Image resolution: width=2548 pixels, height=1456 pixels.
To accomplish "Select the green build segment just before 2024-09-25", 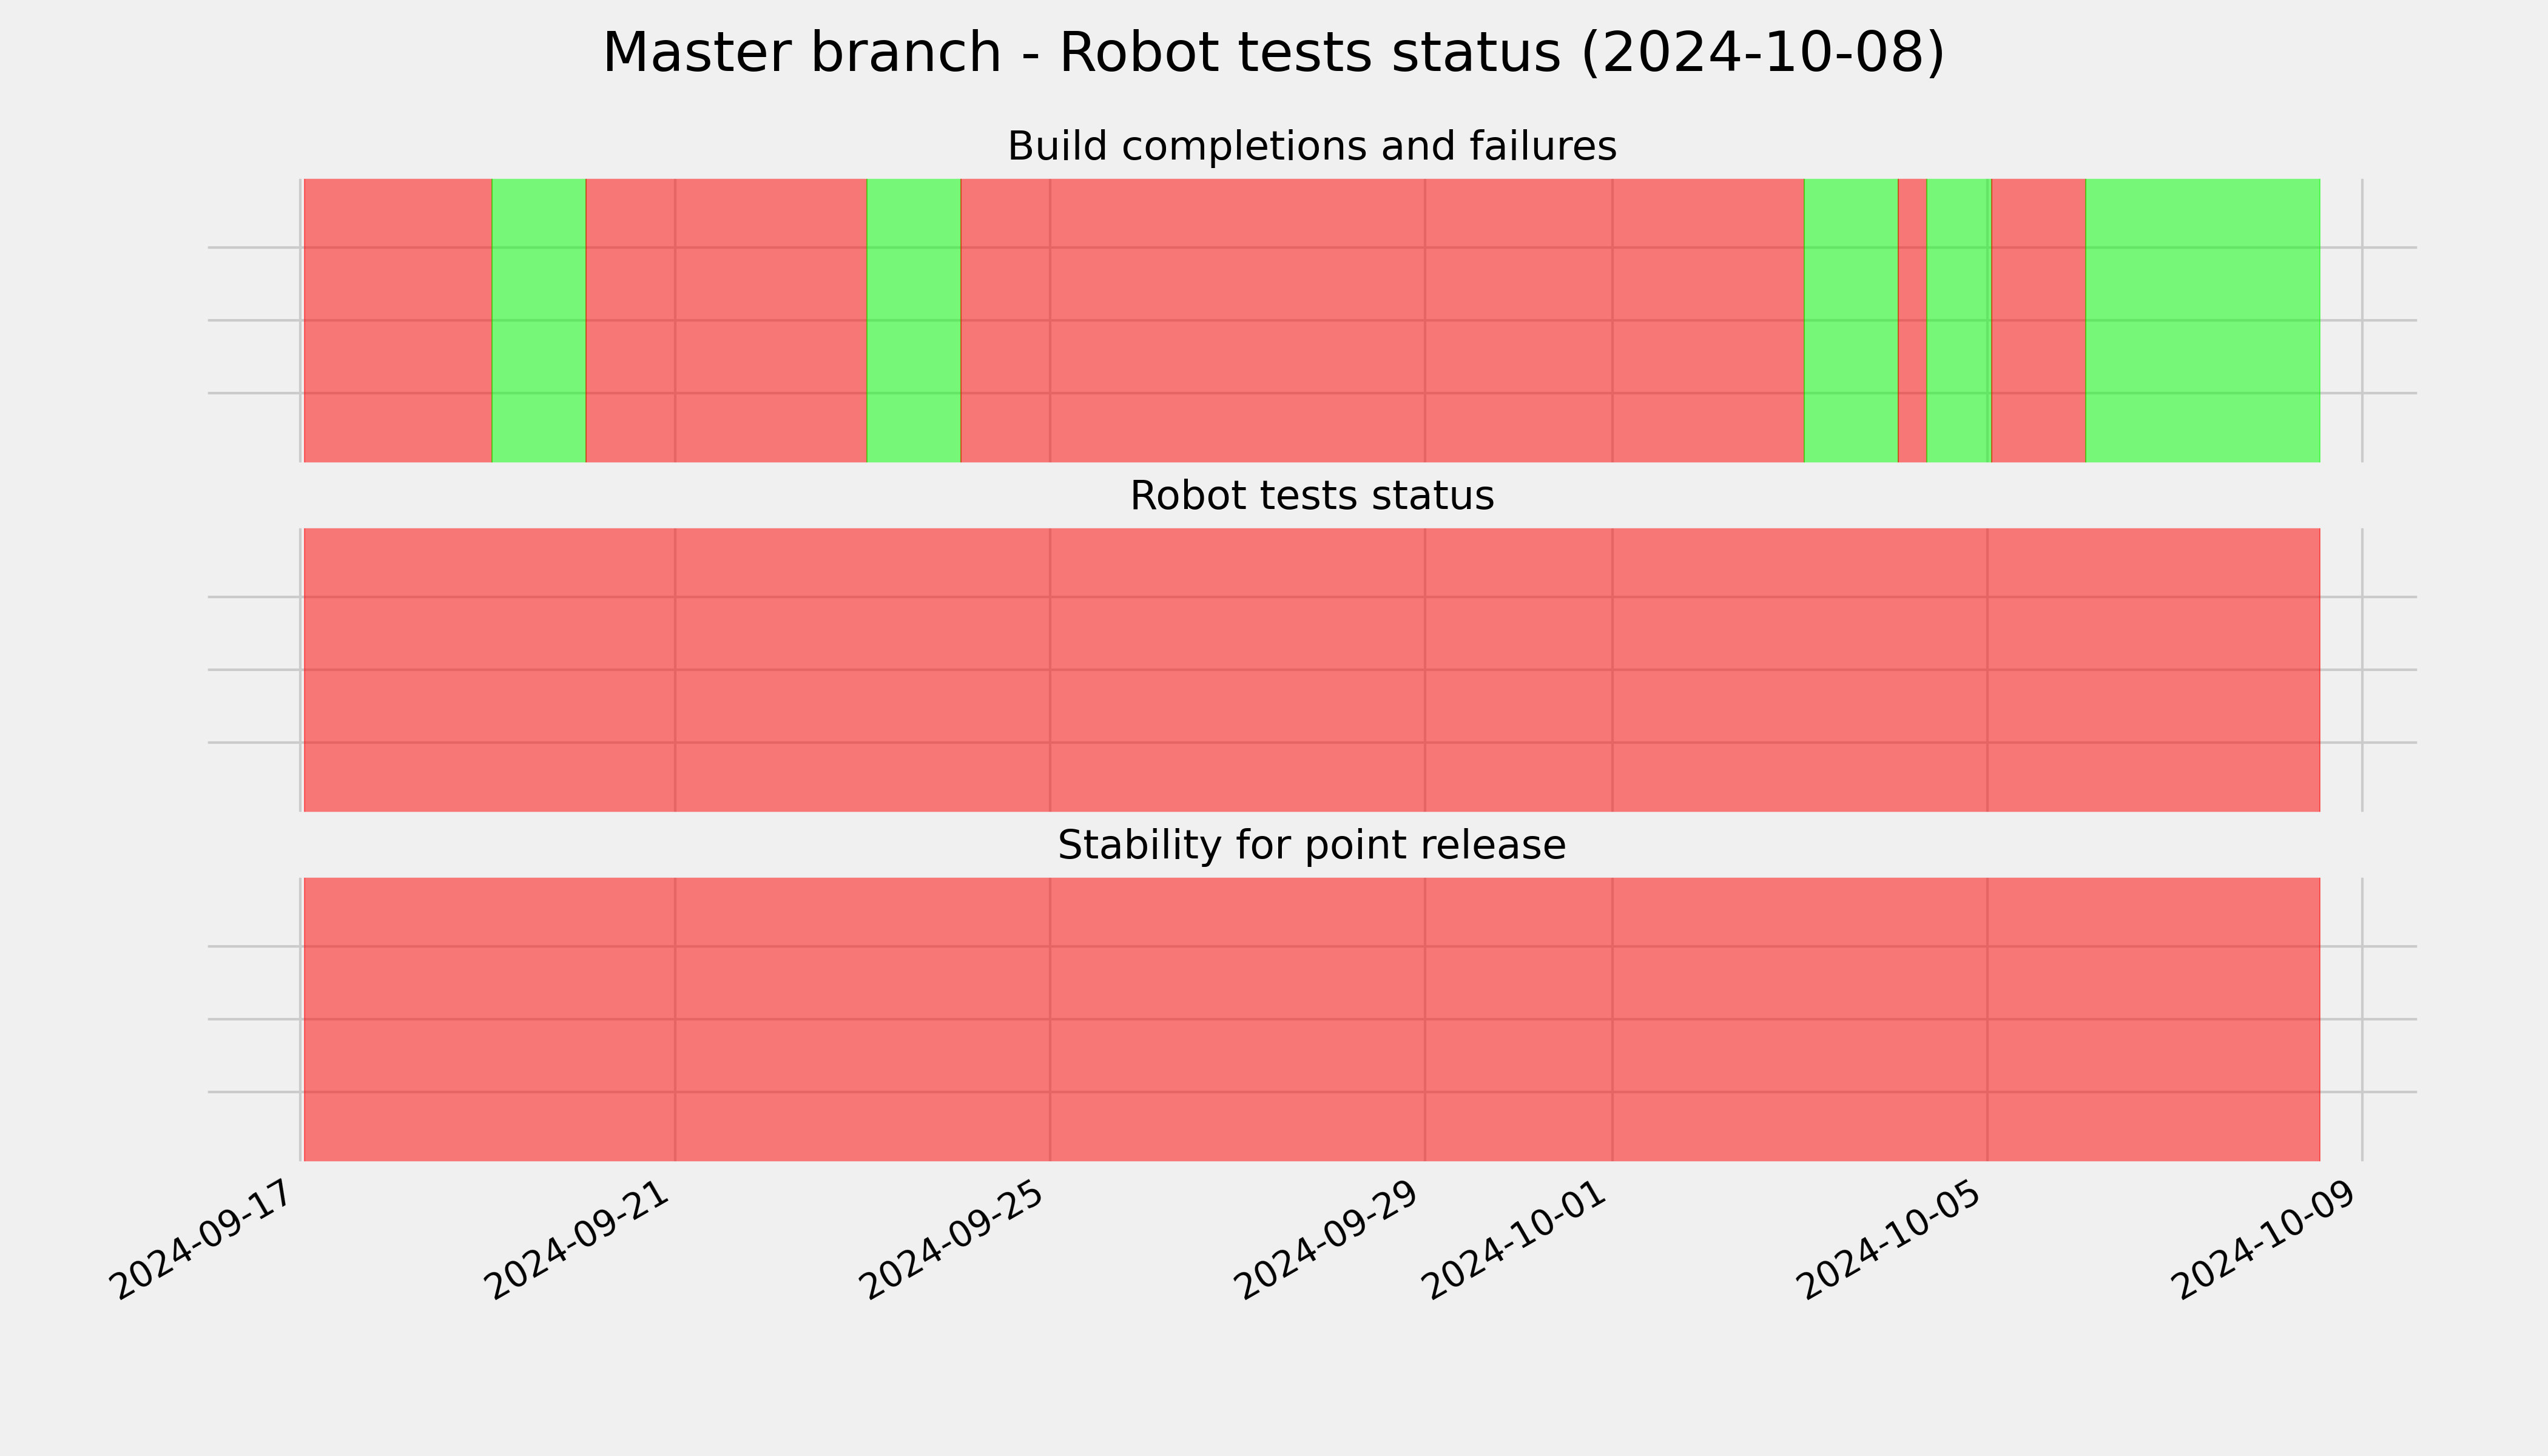I will click(914, 320).
